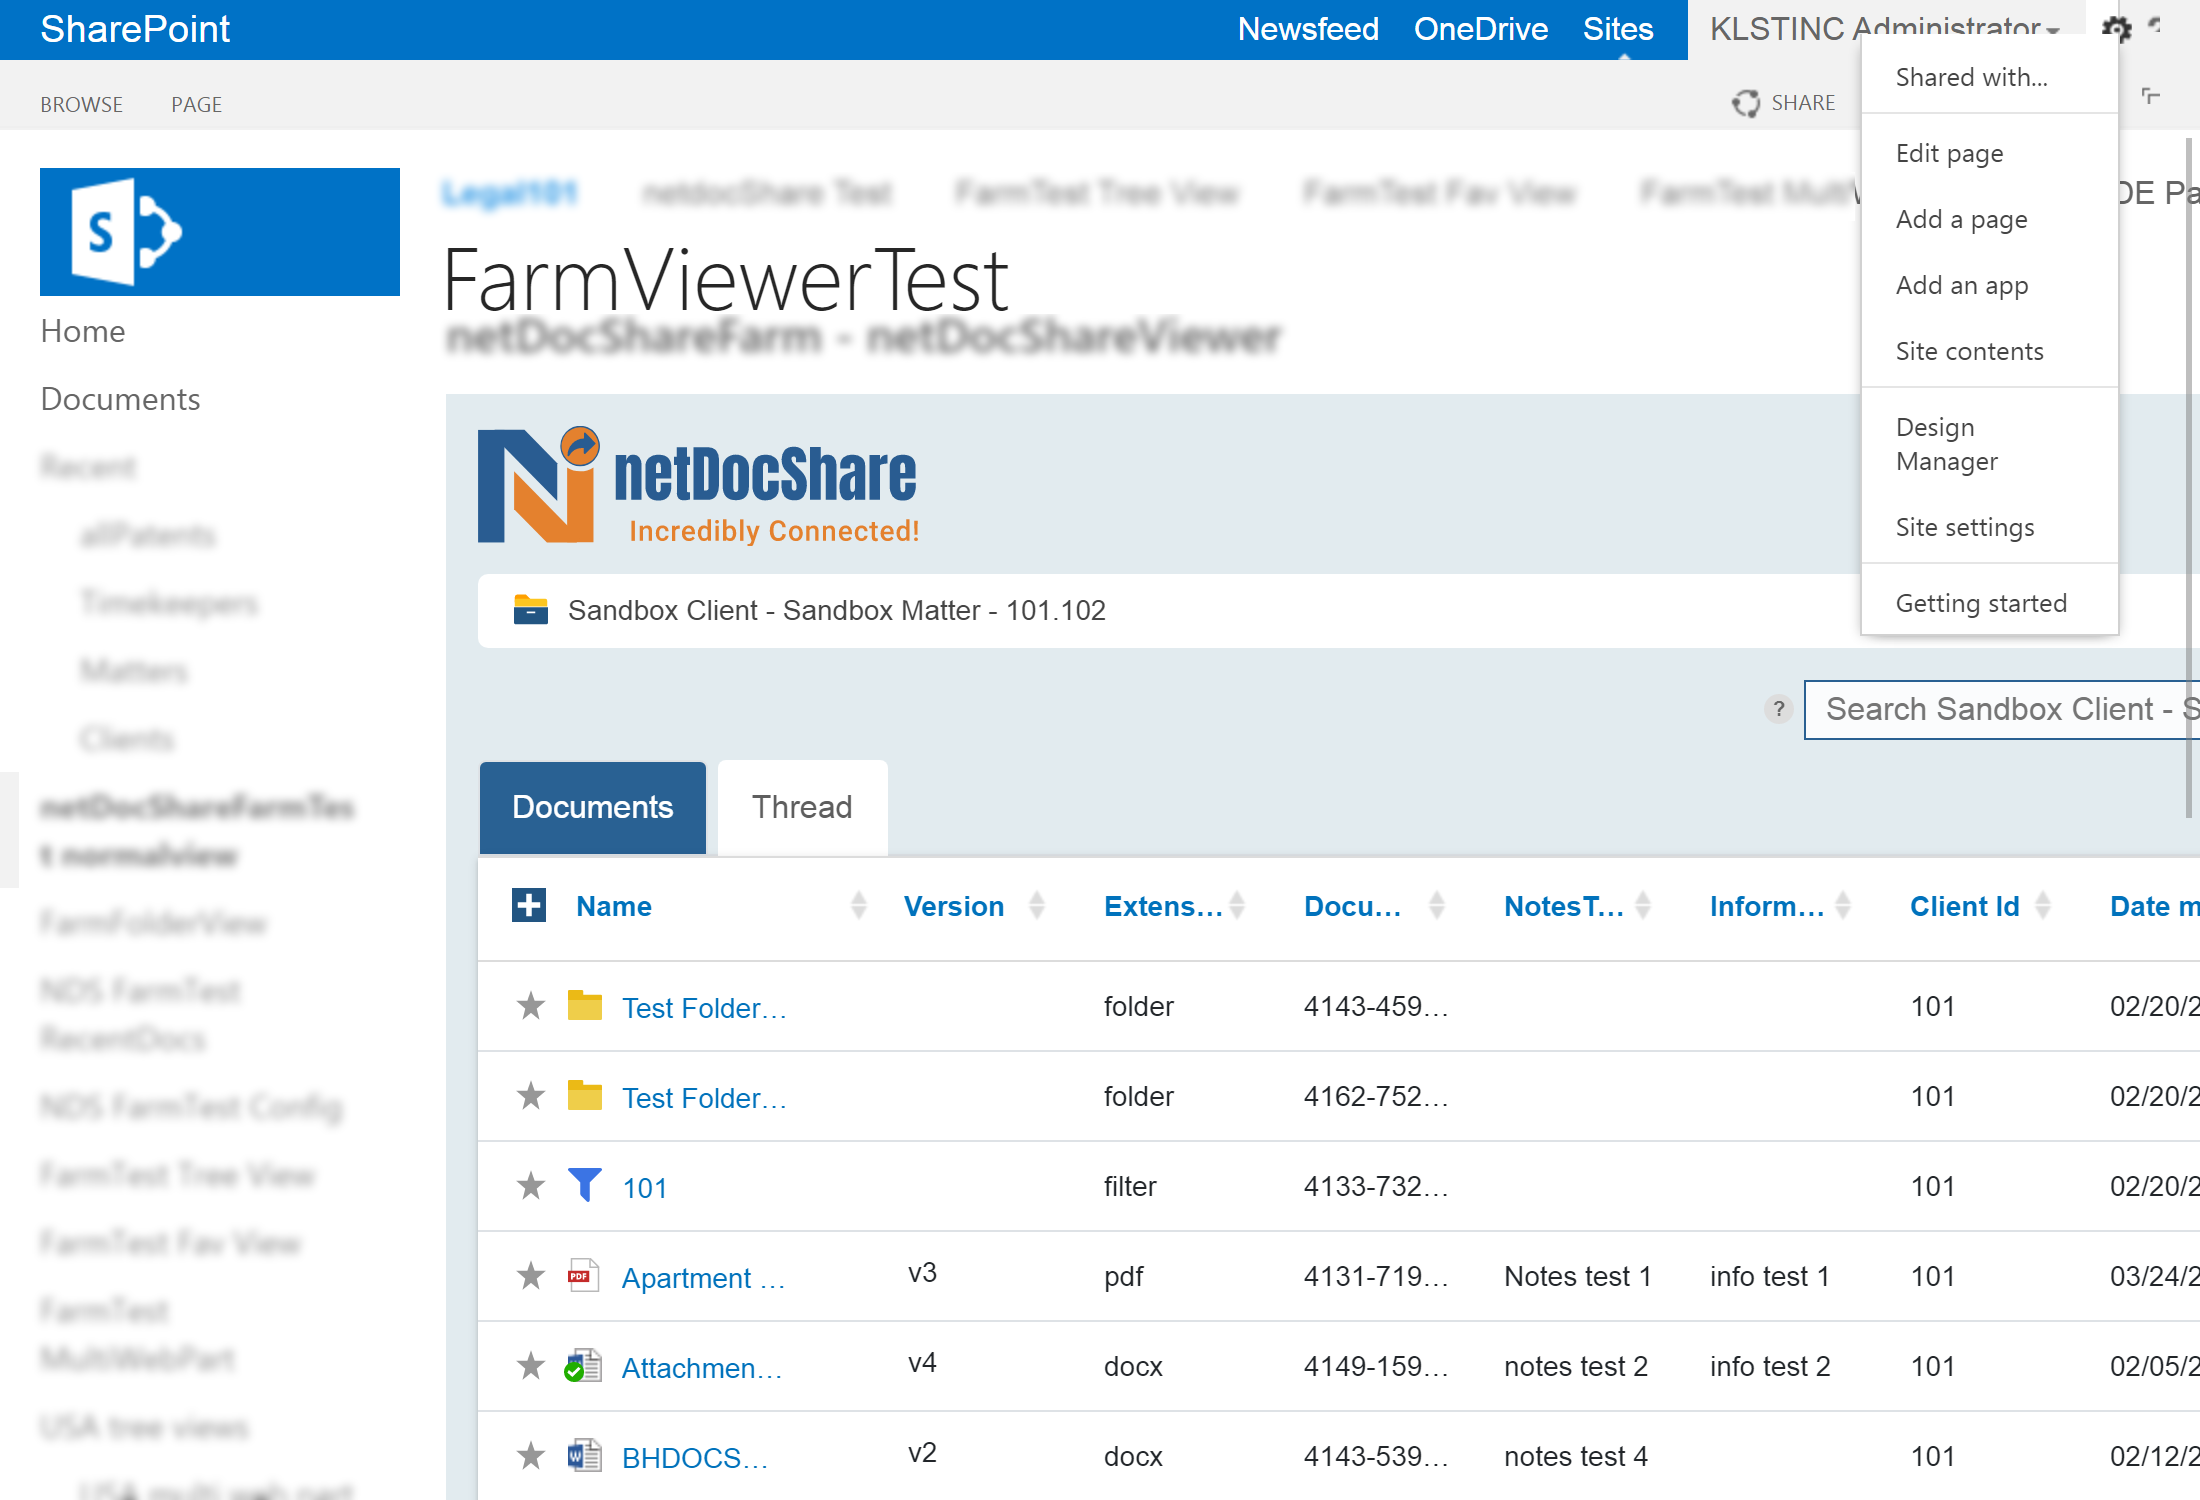Open the Attachmen... document link
2200x1500 pixels.
[x=702, y=1368]
